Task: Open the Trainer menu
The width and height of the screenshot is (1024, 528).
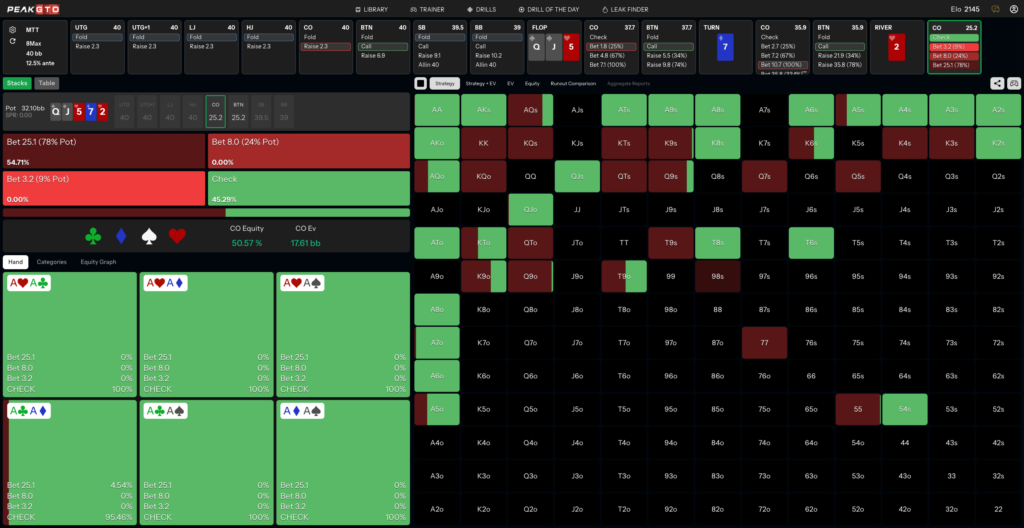Action: point(427,9)
